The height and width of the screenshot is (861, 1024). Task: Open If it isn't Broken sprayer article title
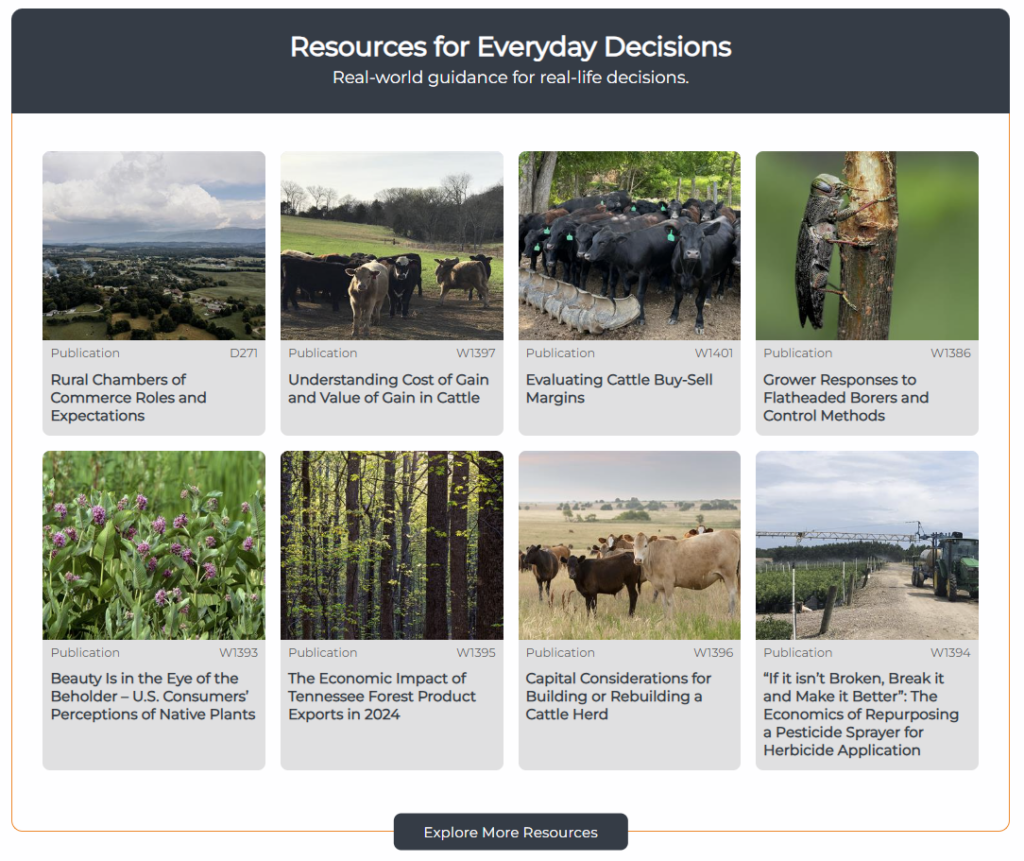click(x=861, y=714)
